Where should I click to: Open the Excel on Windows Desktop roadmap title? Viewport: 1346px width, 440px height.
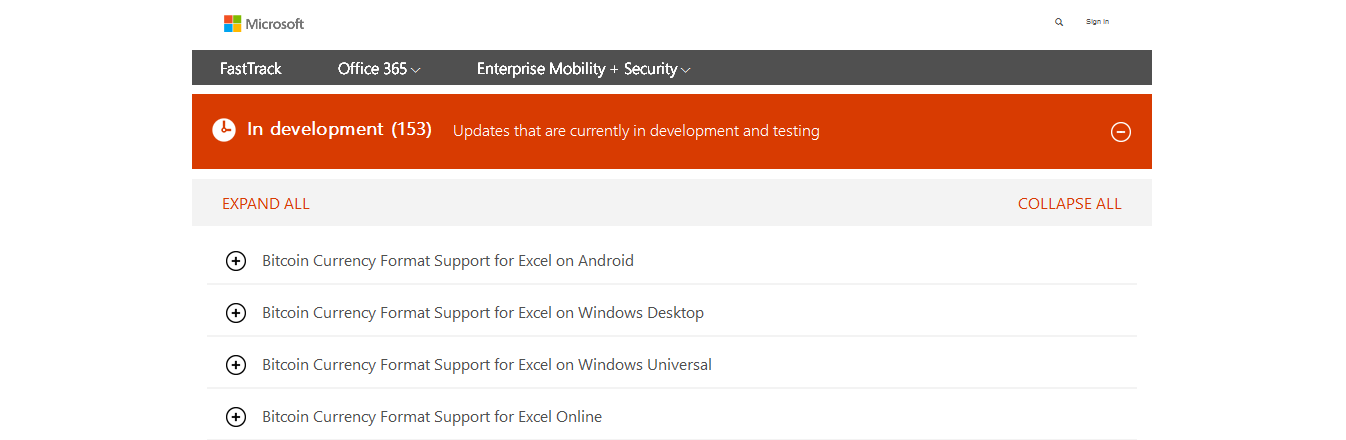483,313
